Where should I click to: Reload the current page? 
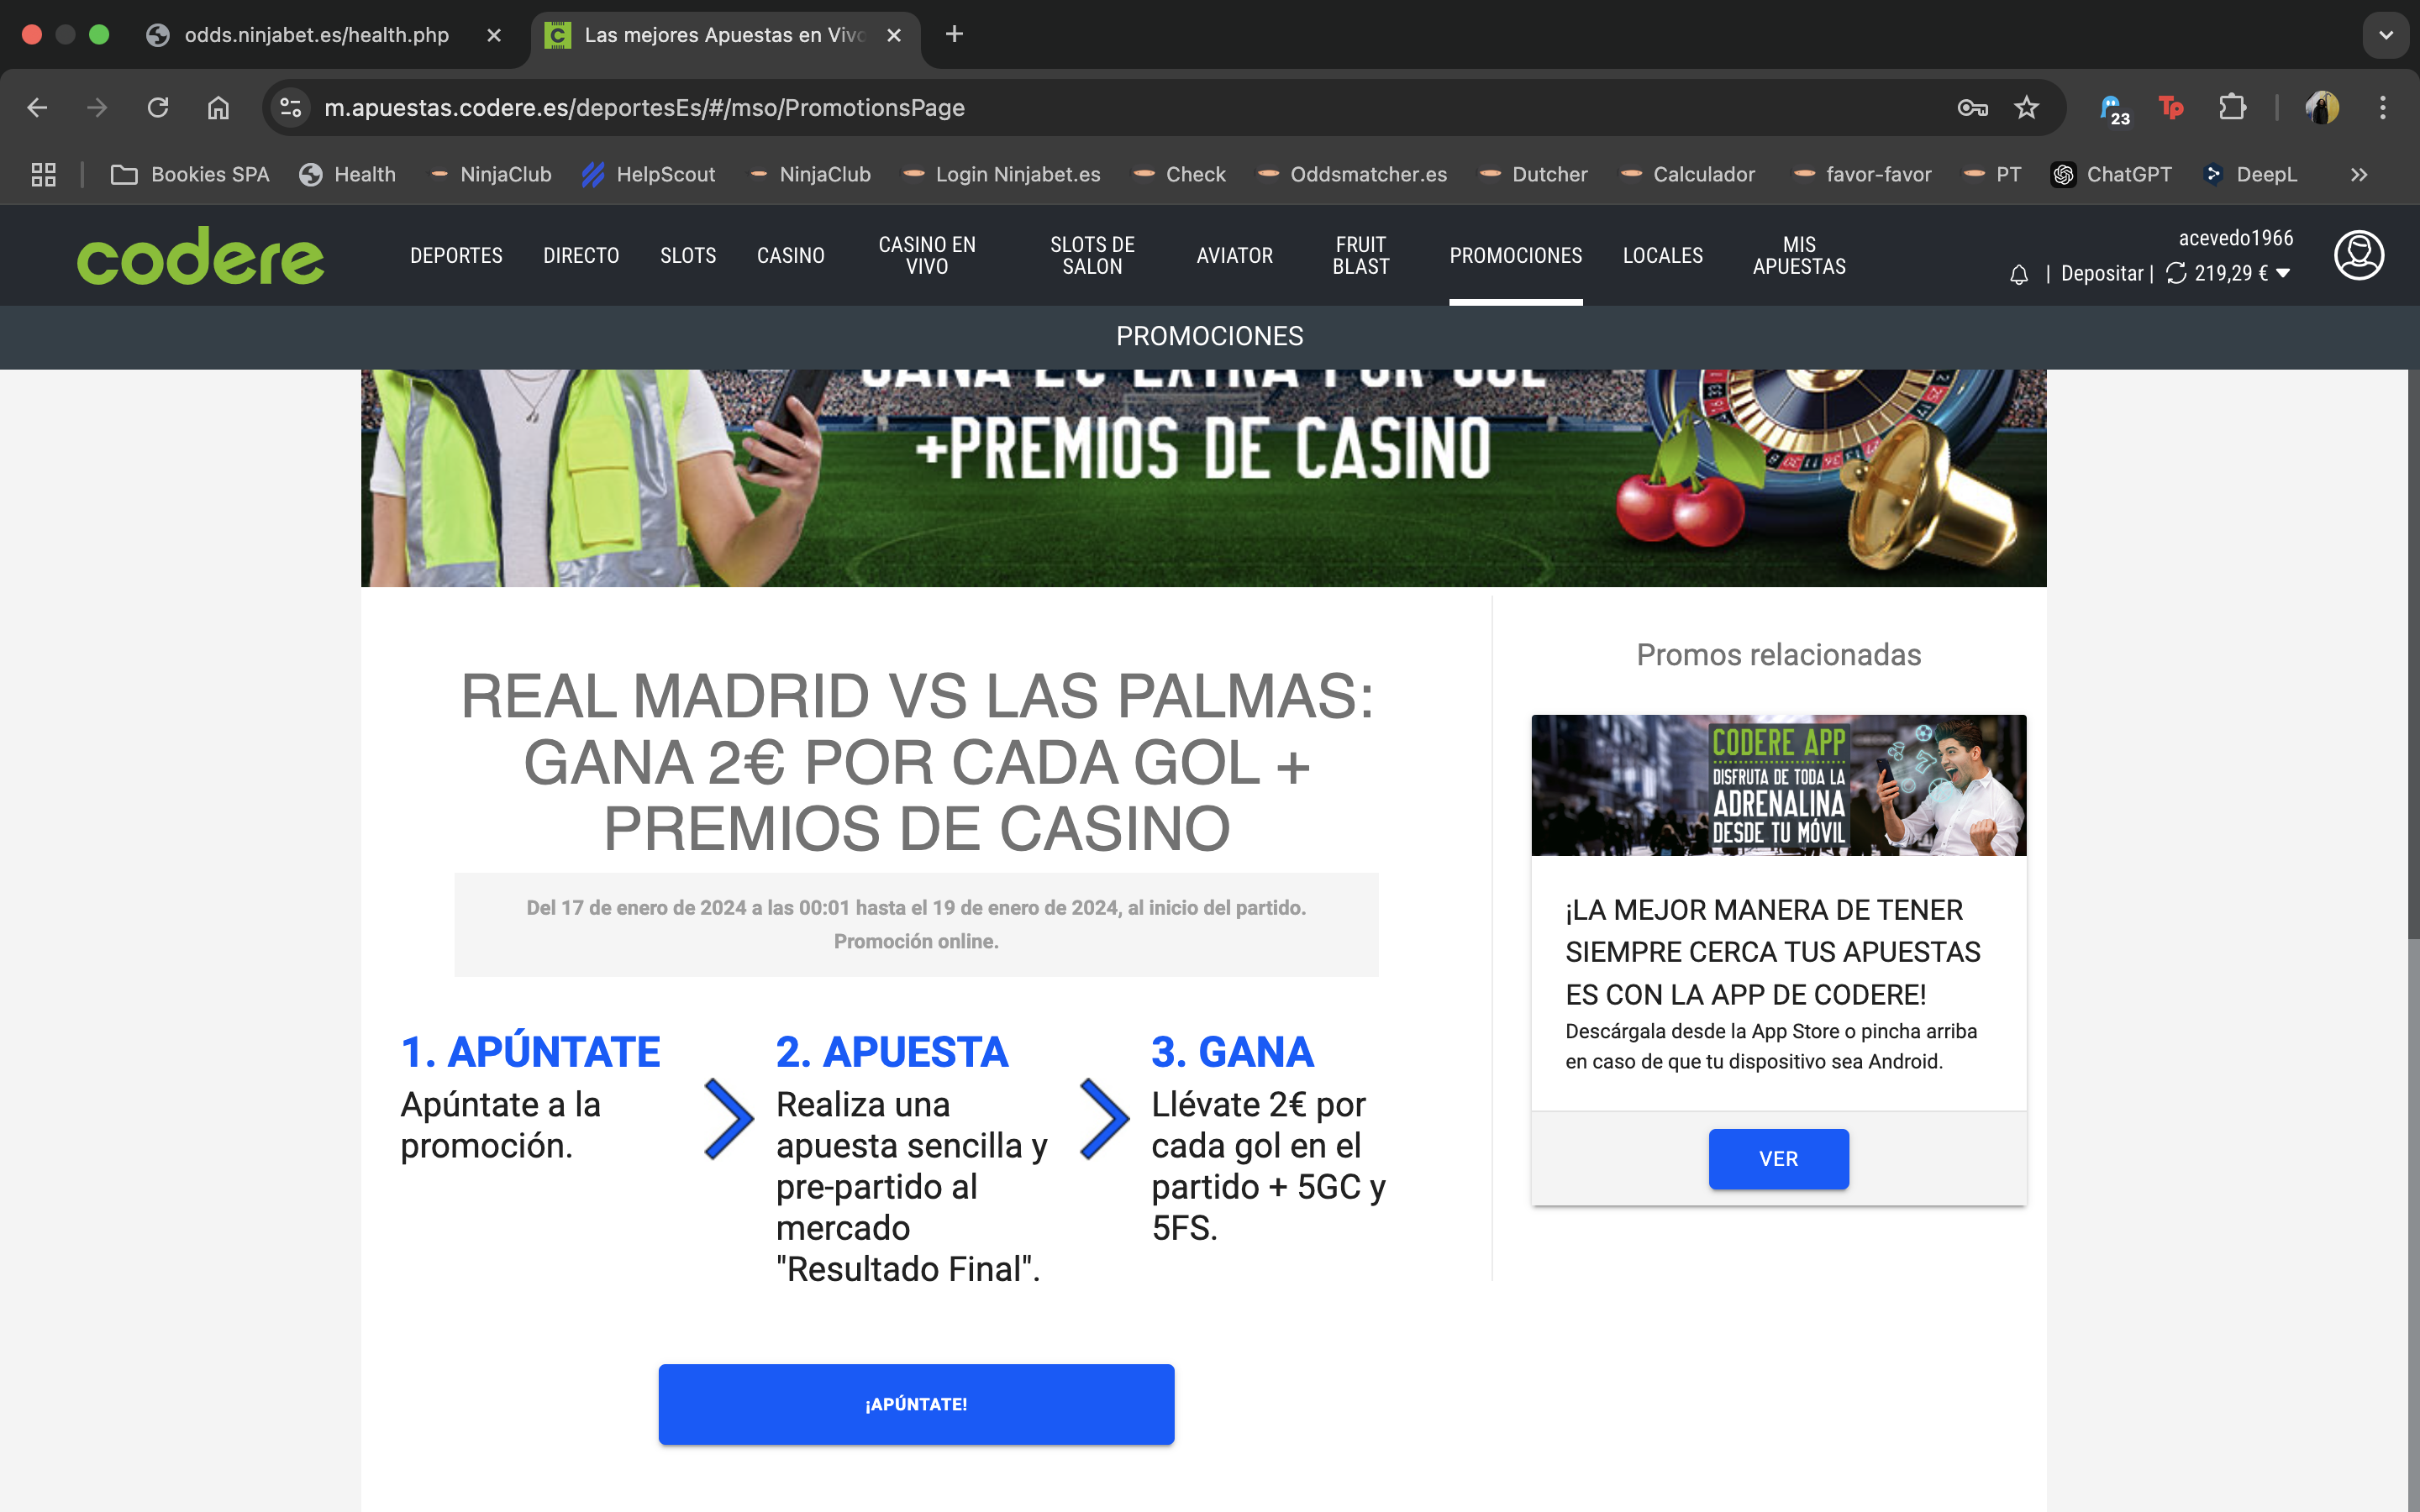(158, 107)
